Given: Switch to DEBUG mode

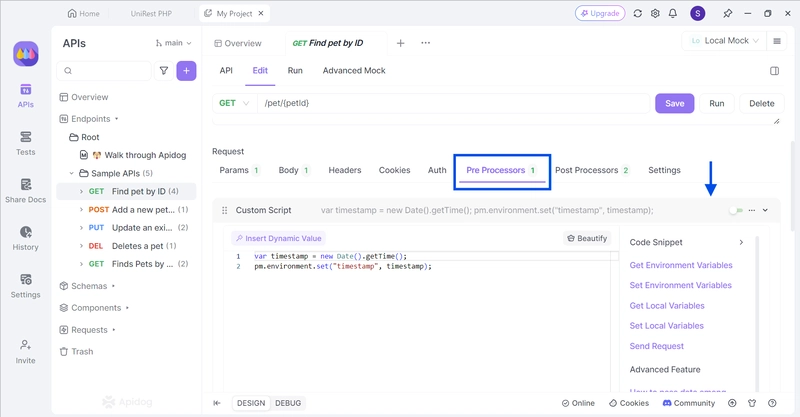Looking at the screenshot, I should (288, 403).
